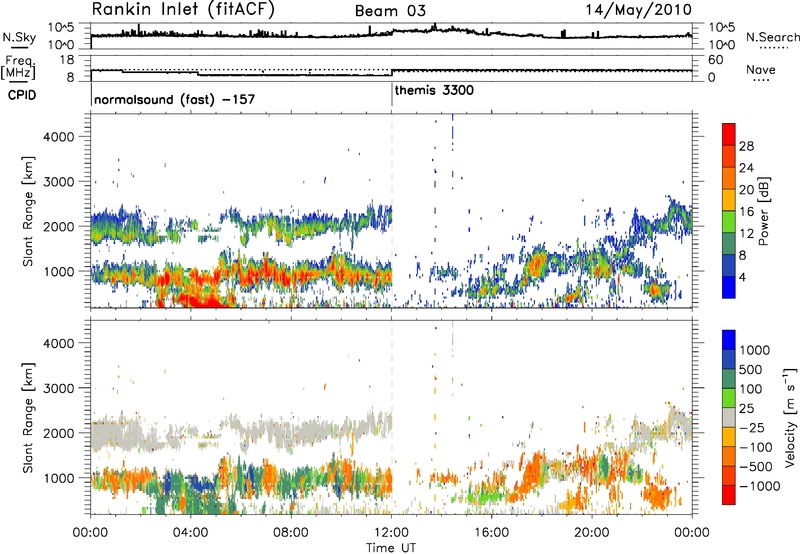Click the '16:00' time tick label
This screenshot has width=800, height=554.
pyautogui.click(x=491, y=533)
